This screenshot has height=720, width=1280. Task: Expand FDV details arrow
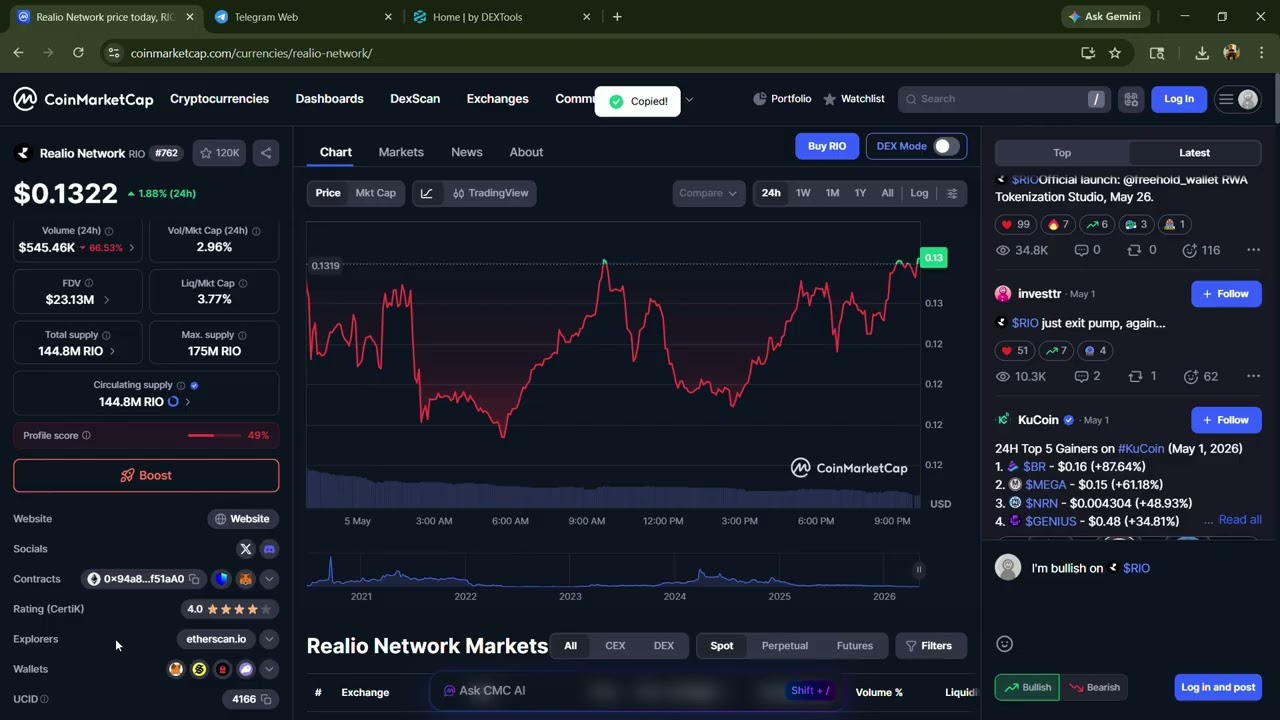[x=106, y=299]
